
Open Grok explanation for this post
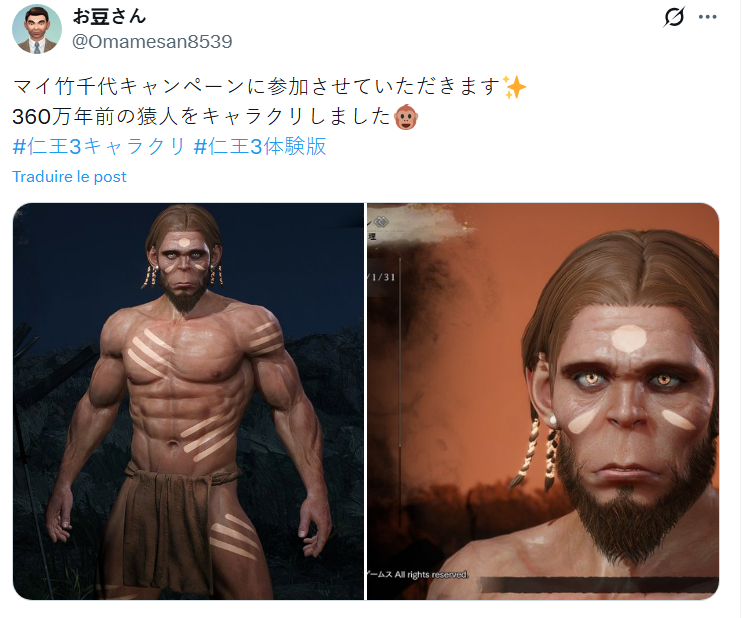pyautogui.click(x=674, y=17)
